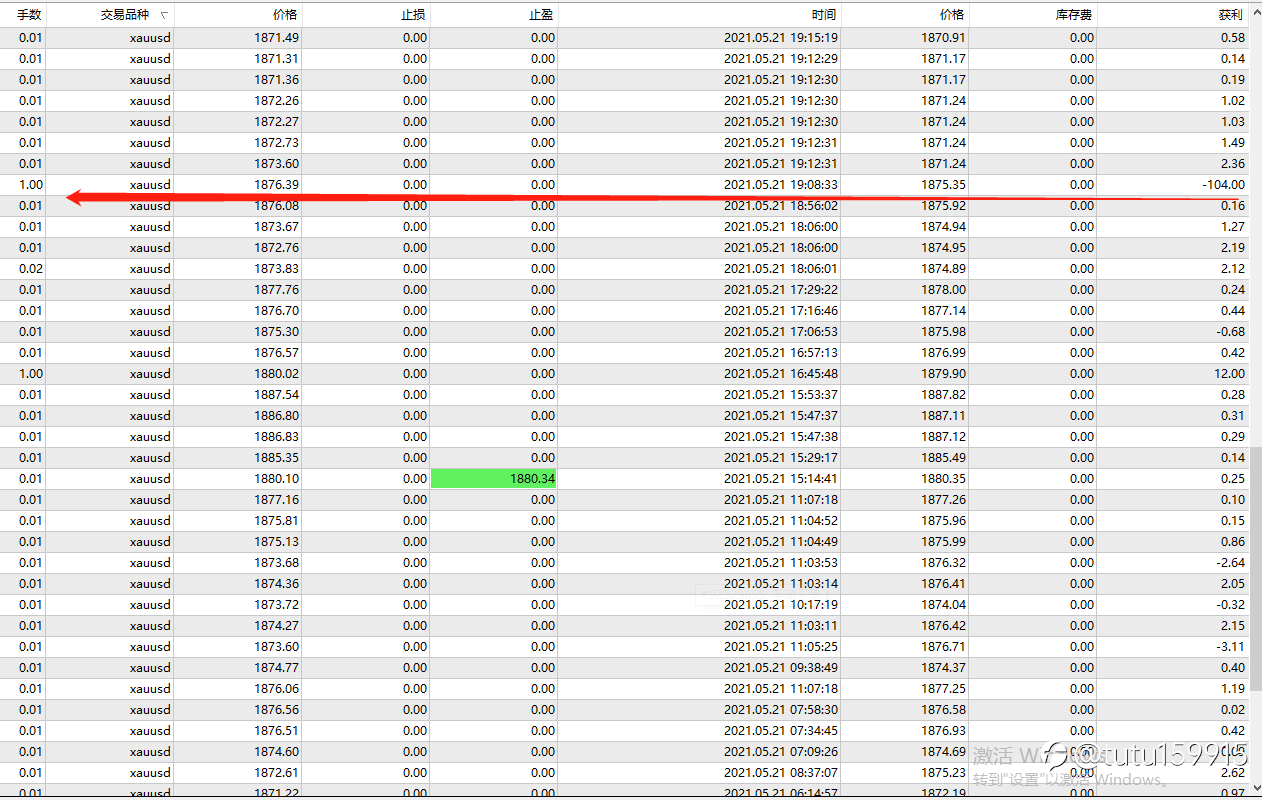Select the time 2021.05.21 18:06:01
The height and width of the screenshot is (800, 1262).
tap(781, 269)
